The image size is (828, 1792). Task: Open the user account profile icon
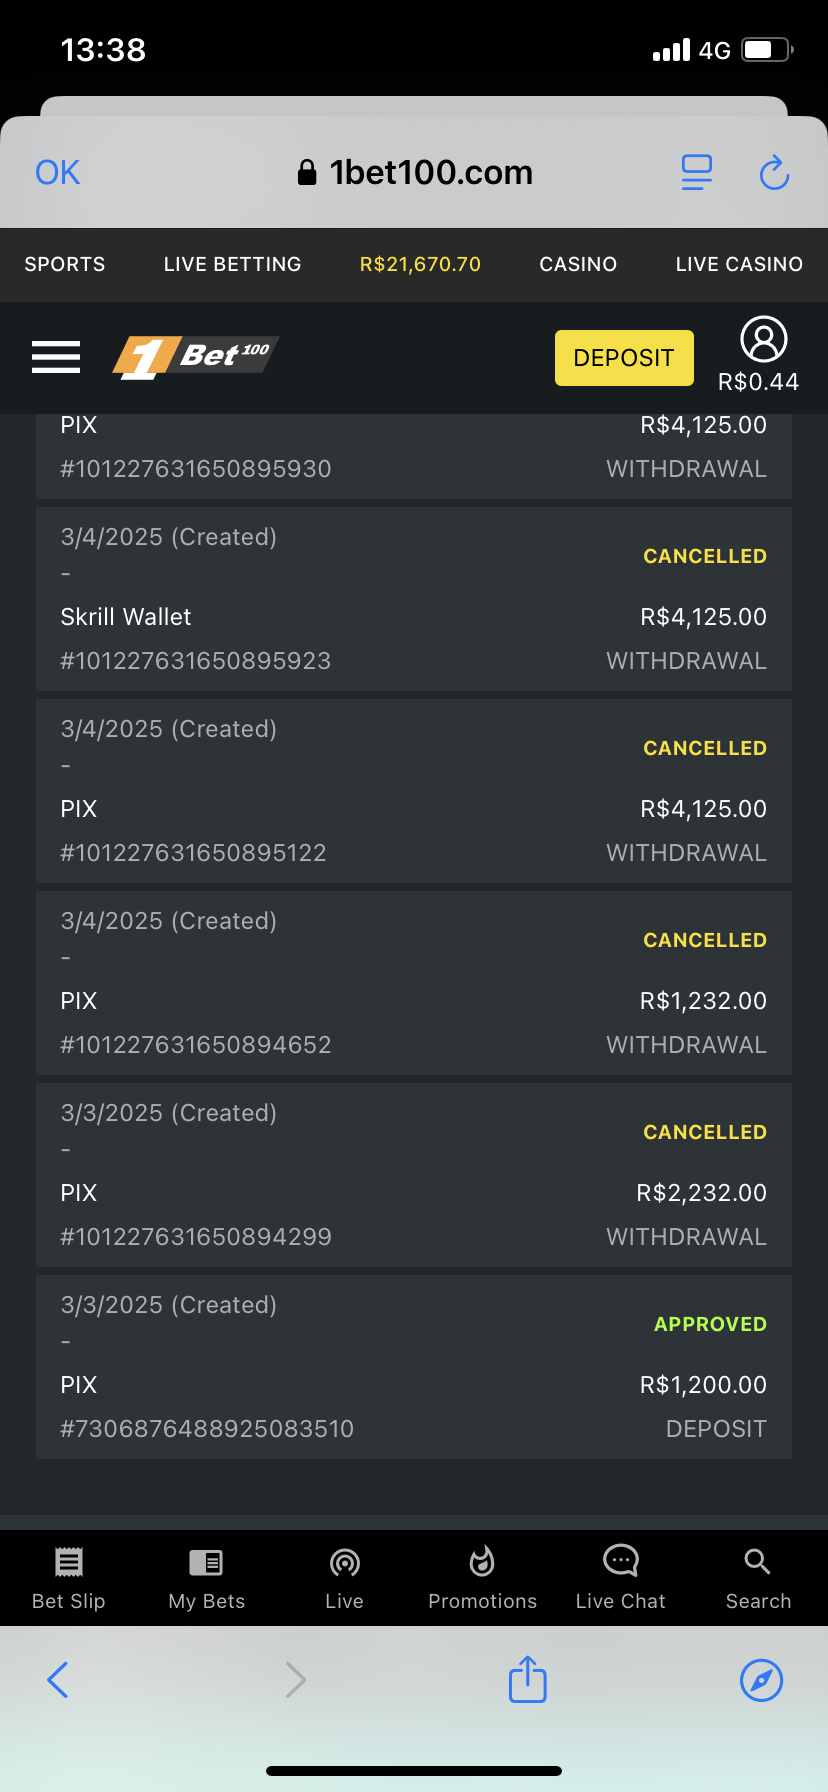[x=763, y=341]
